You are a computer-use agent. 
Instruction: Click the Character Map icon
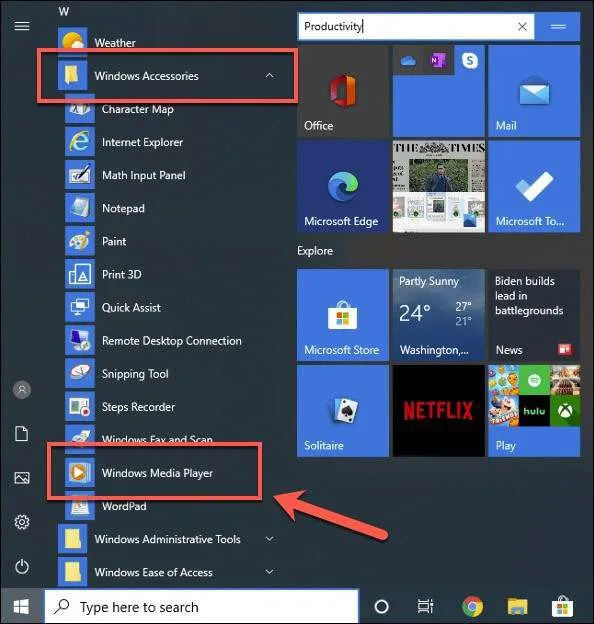pyautogui.click(x=80, y=108)
